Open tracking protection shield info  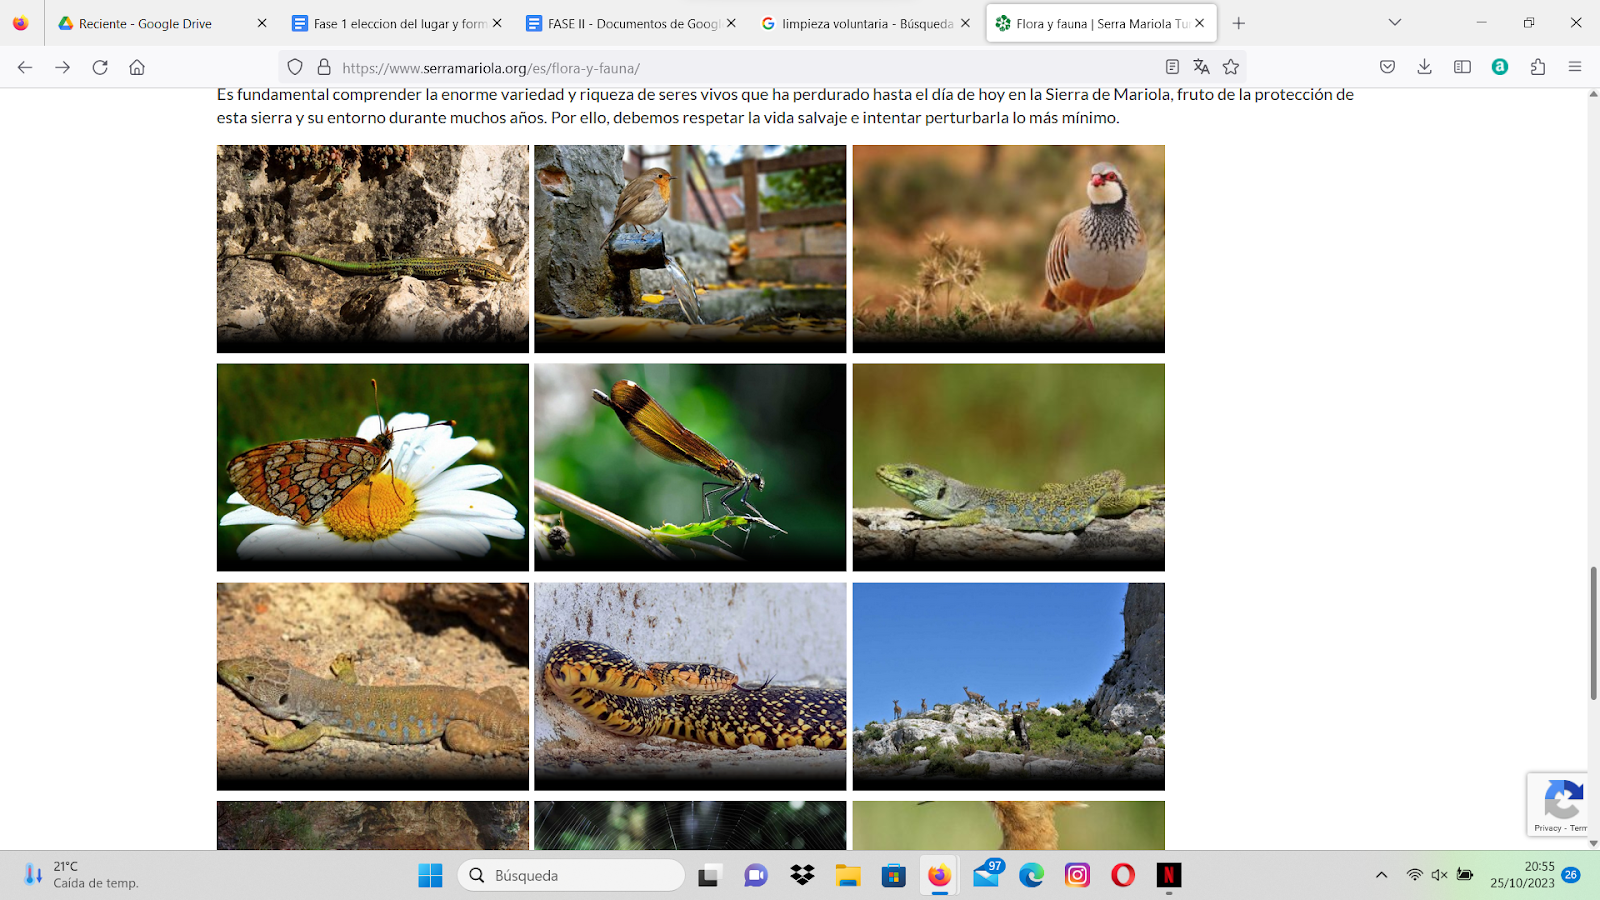coord(295,67)
